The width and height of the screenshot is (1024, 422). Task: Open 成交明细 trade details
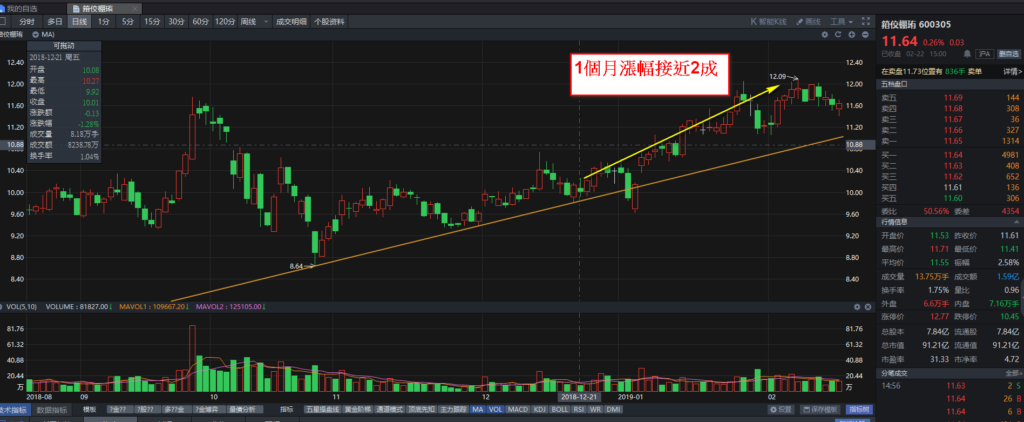point(291,22)
